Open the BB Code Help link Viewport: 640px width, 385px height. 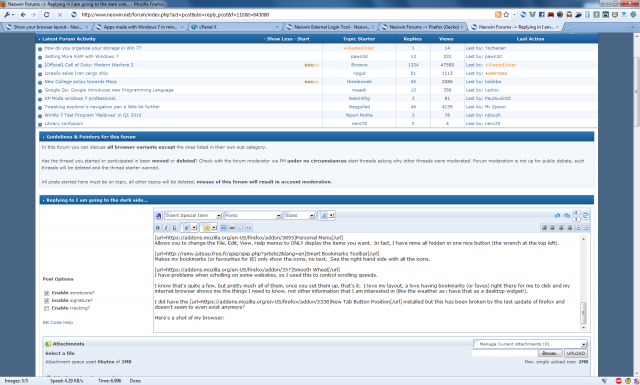click(x=58, y=323)
